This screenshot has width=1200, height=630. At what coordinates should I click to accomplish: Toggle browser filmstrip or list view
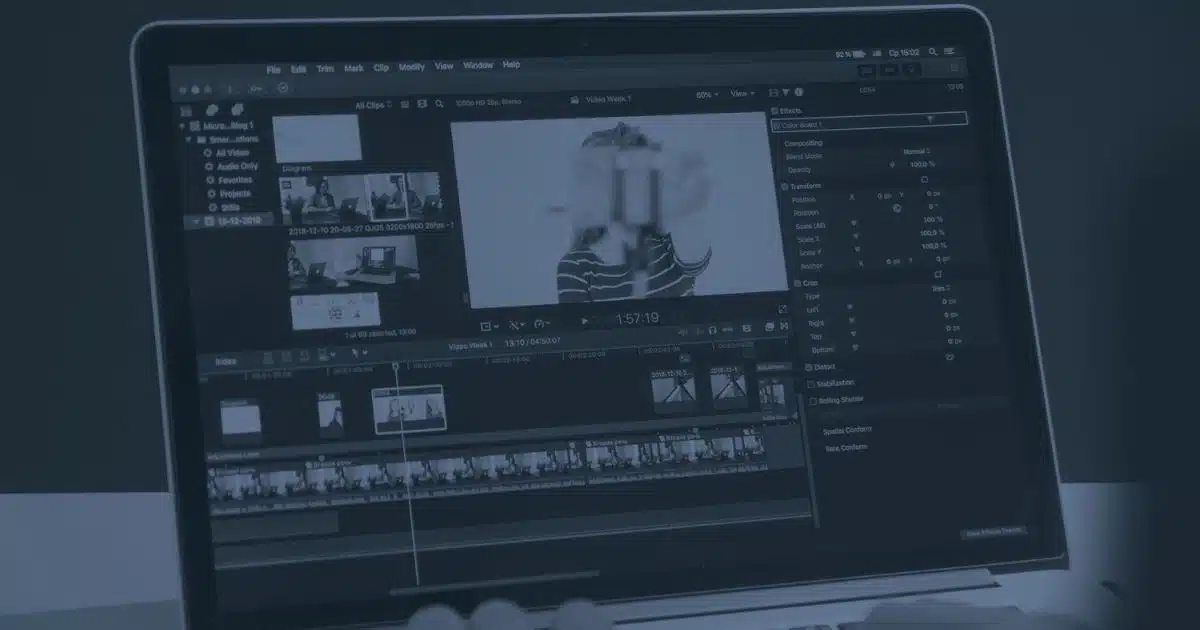pos(405,104)
